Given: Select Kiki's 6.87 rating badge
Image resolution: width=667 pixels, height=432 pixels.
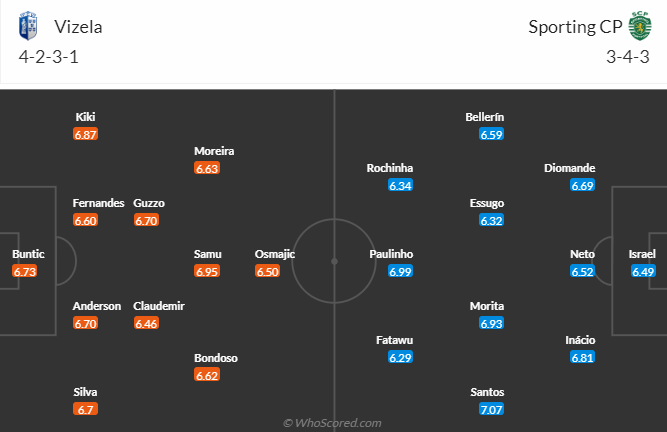Looking at the screenshot, I should pyautogui.click(x=86, y=134).
